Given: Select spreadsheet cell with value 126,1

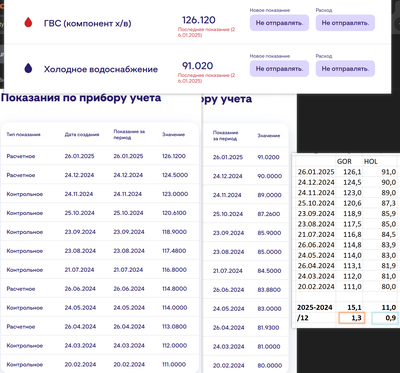Looking at the screenshot, I should click(353, 172).
